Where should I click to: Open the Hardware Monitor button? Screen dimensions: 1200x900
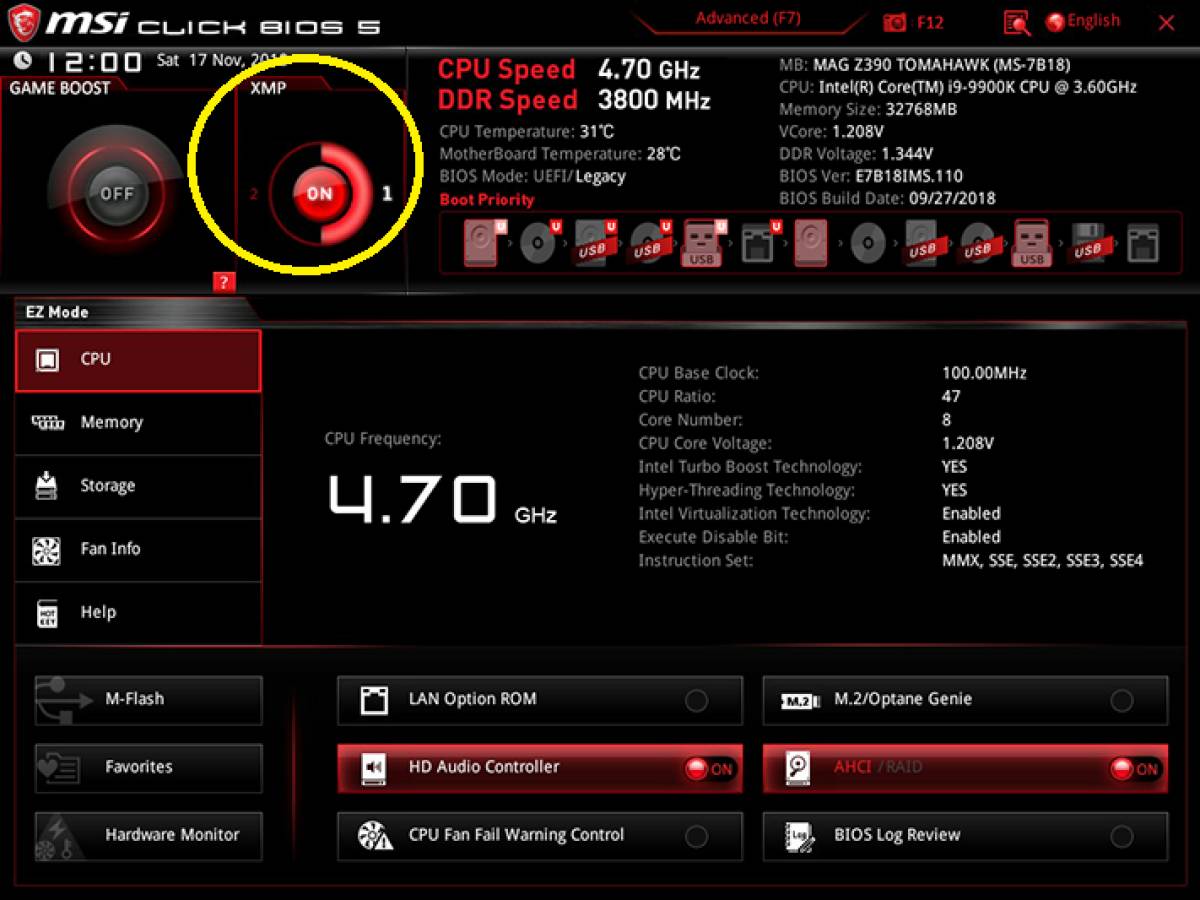148,835
